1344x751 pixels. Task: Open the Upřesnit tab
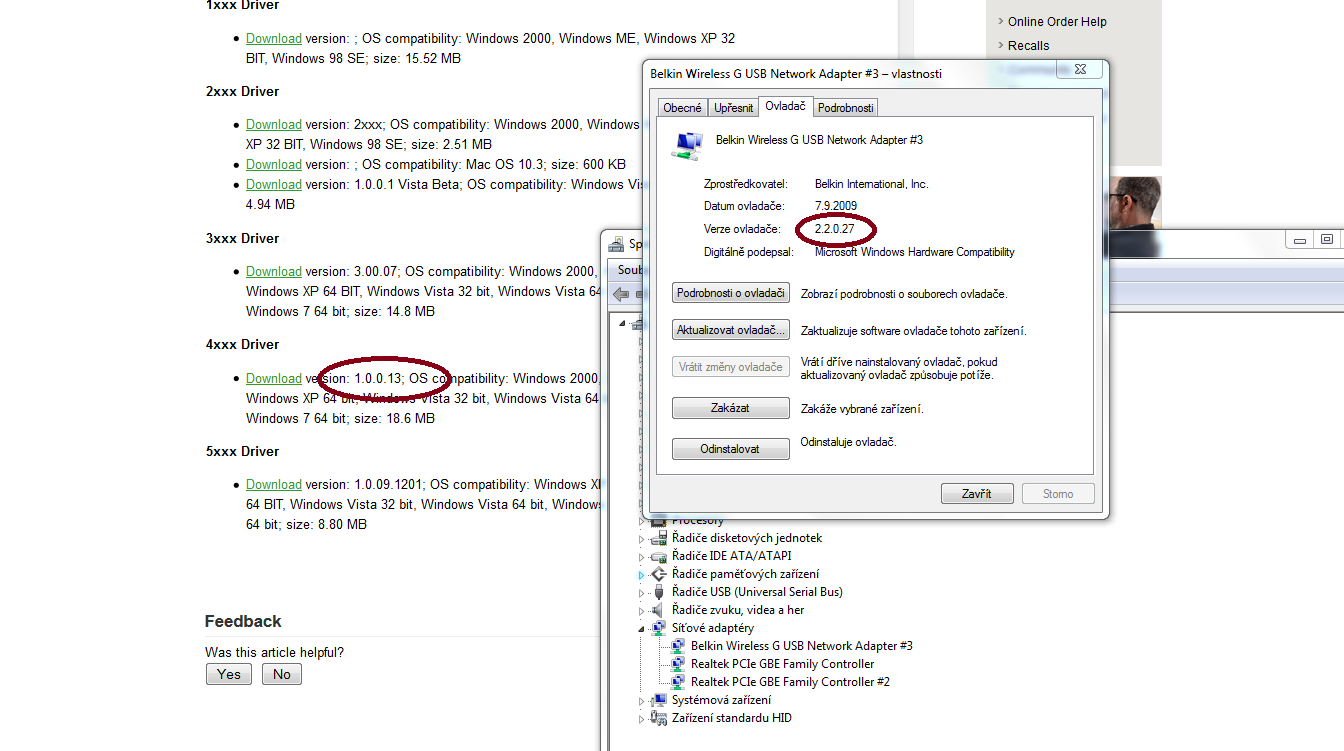coord(734,108)
